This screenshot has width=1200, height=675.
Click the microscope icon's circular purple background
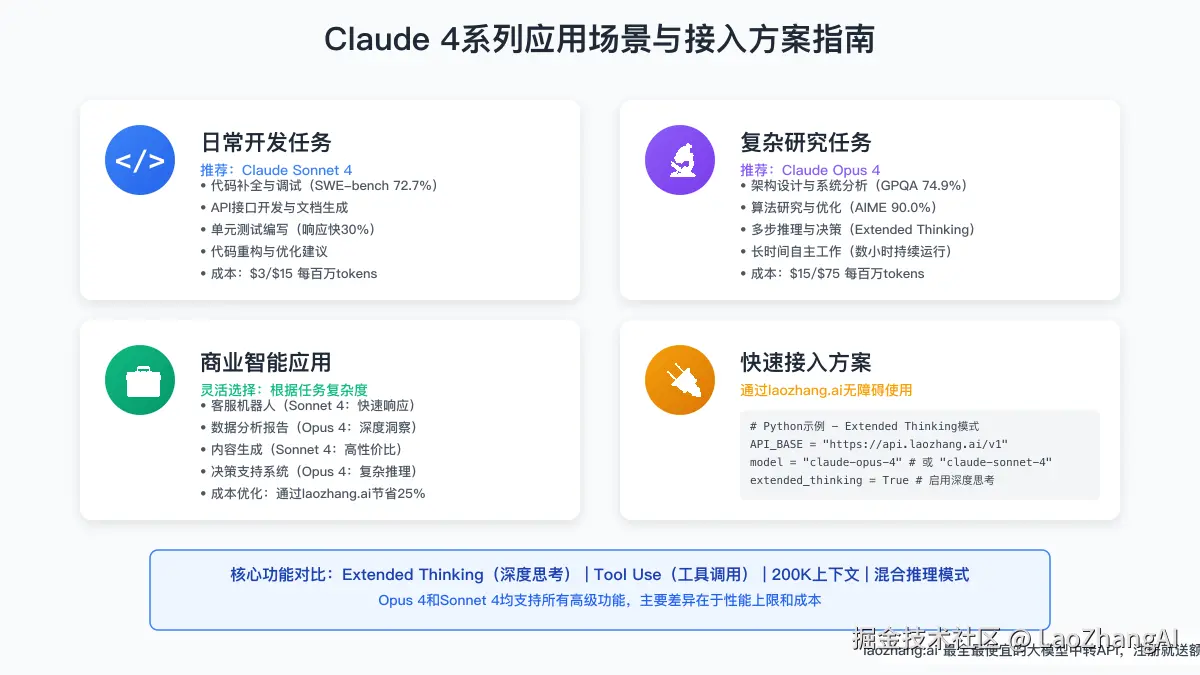[x=680, y=160]
